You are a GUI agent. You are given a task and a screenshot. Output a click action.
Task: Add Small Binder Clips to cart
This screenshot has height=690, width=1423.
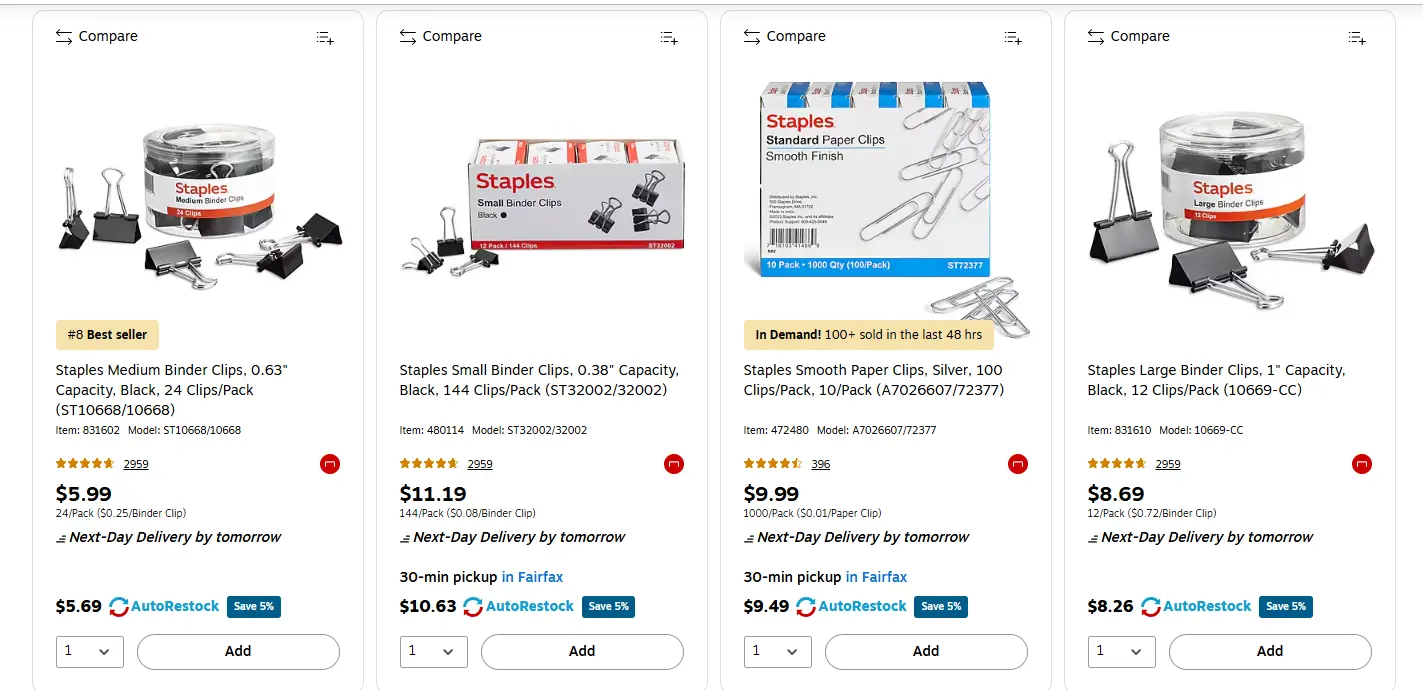[x=582, y=651]
